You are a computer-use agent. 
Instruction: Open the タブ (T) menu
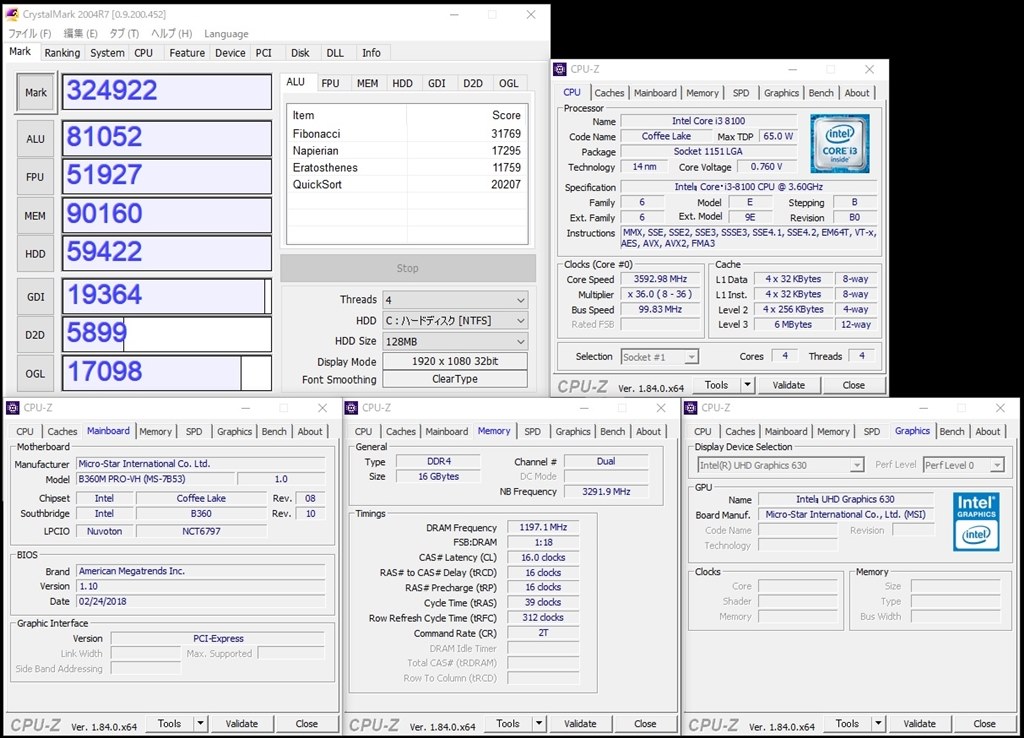pyautogui.click(x=124, y=33)
